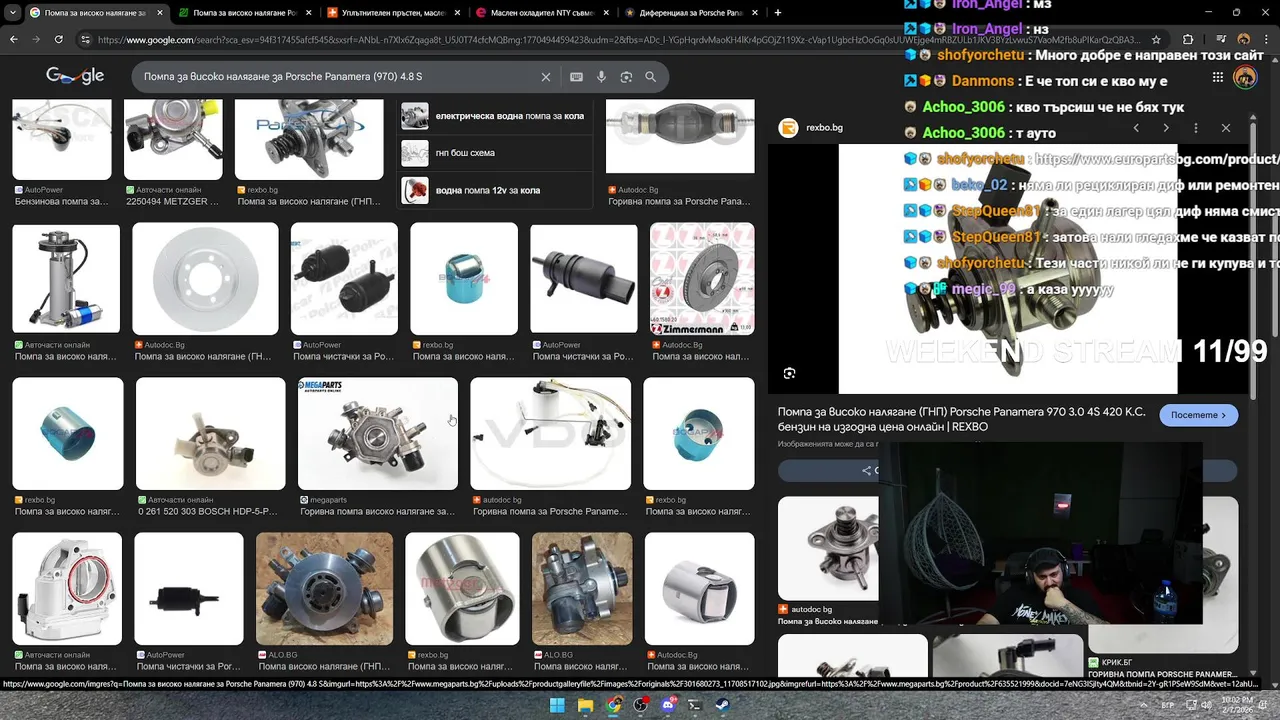Image resolution: width=1280 pixels, height=720 pixels.
Task: Open File Explorer from taskbar
Action: click(x=586, y=705)
